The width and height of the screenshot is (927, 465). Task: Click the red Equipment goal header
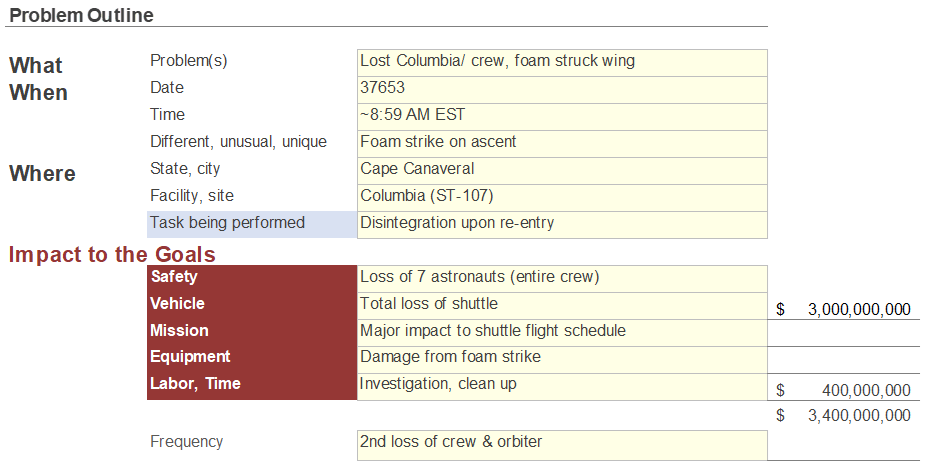coord(252,360)
